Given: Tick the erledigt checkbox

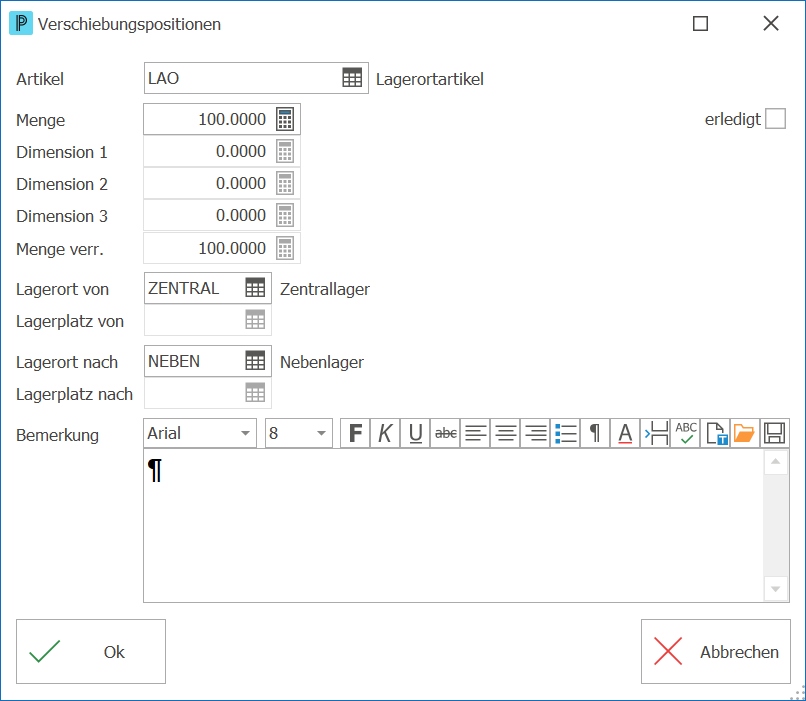Looking at the screenshot, I should click(775, 118).
